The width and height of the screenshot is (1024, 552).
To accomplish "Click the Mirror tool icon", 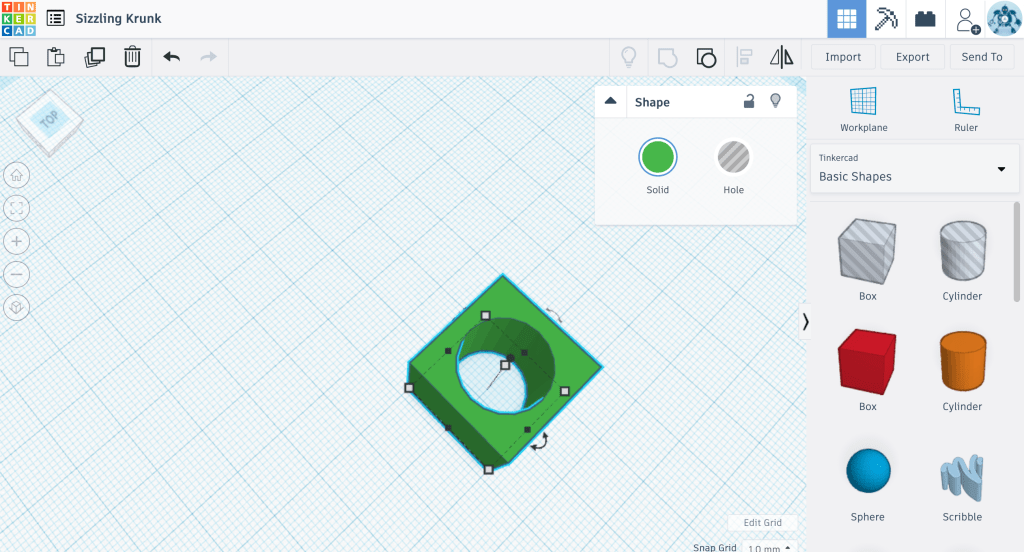I will click(x=781, y=57).
